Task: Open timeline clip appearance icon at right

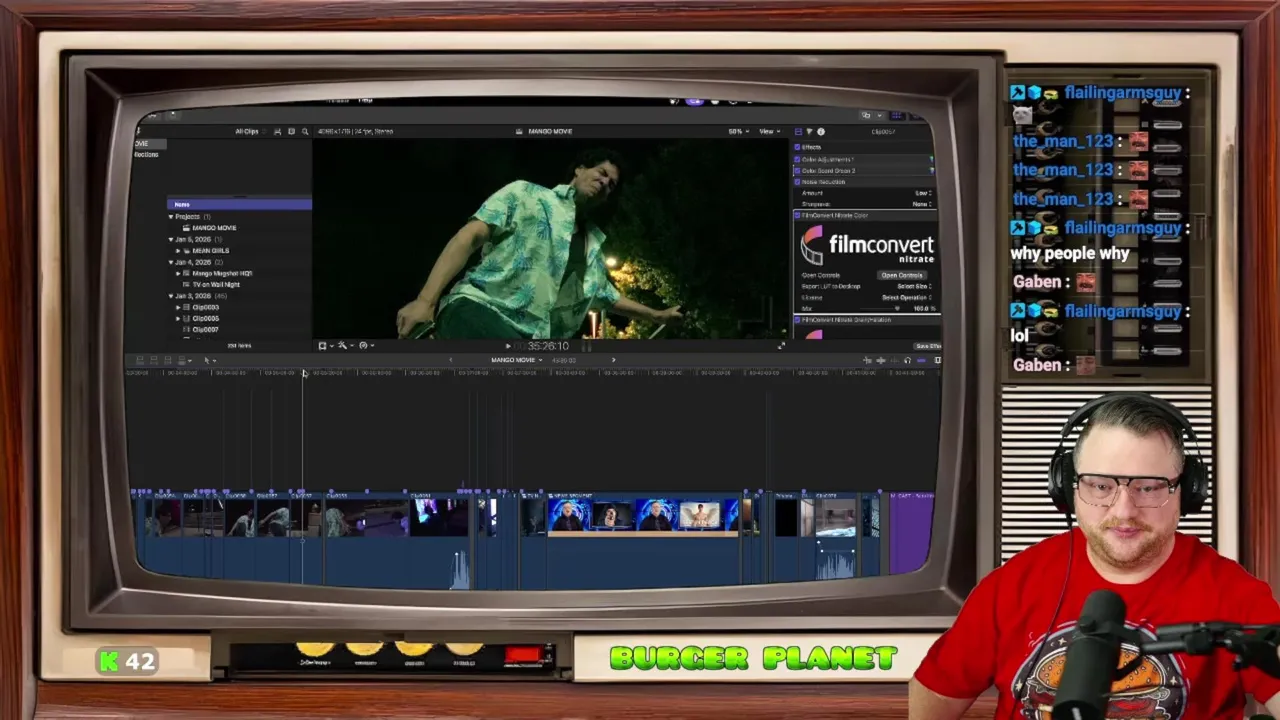Action: [937, 360]
